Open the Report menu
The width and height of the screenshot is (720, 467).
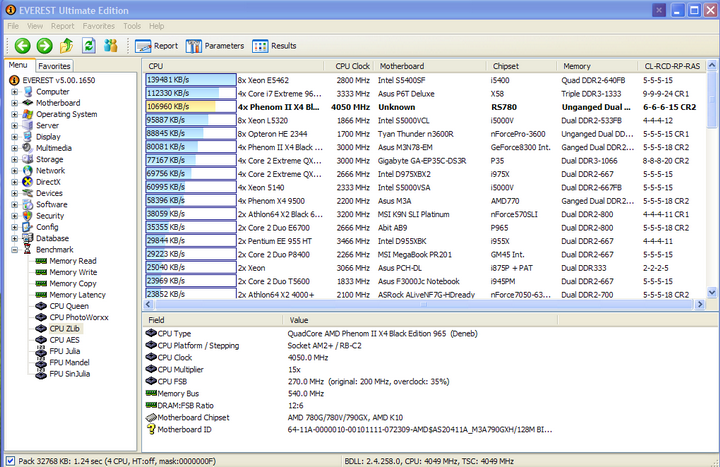(x=62, y=26)
